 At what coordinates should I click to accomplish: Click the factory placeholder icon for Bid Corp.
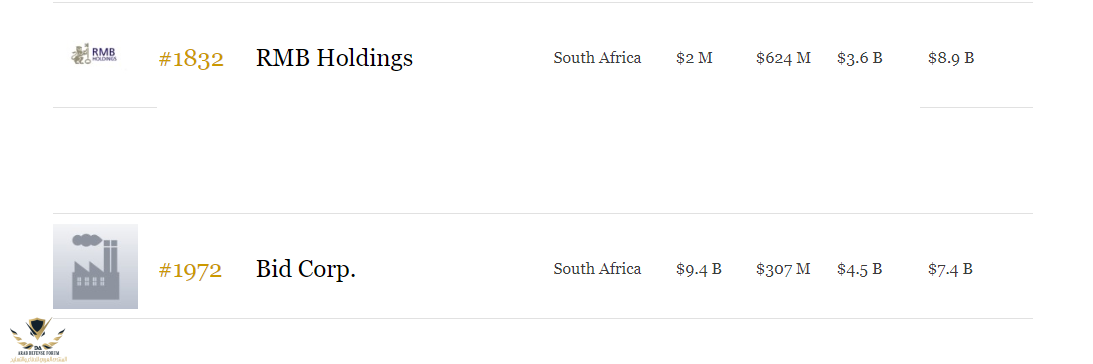[x=95, y=266]
